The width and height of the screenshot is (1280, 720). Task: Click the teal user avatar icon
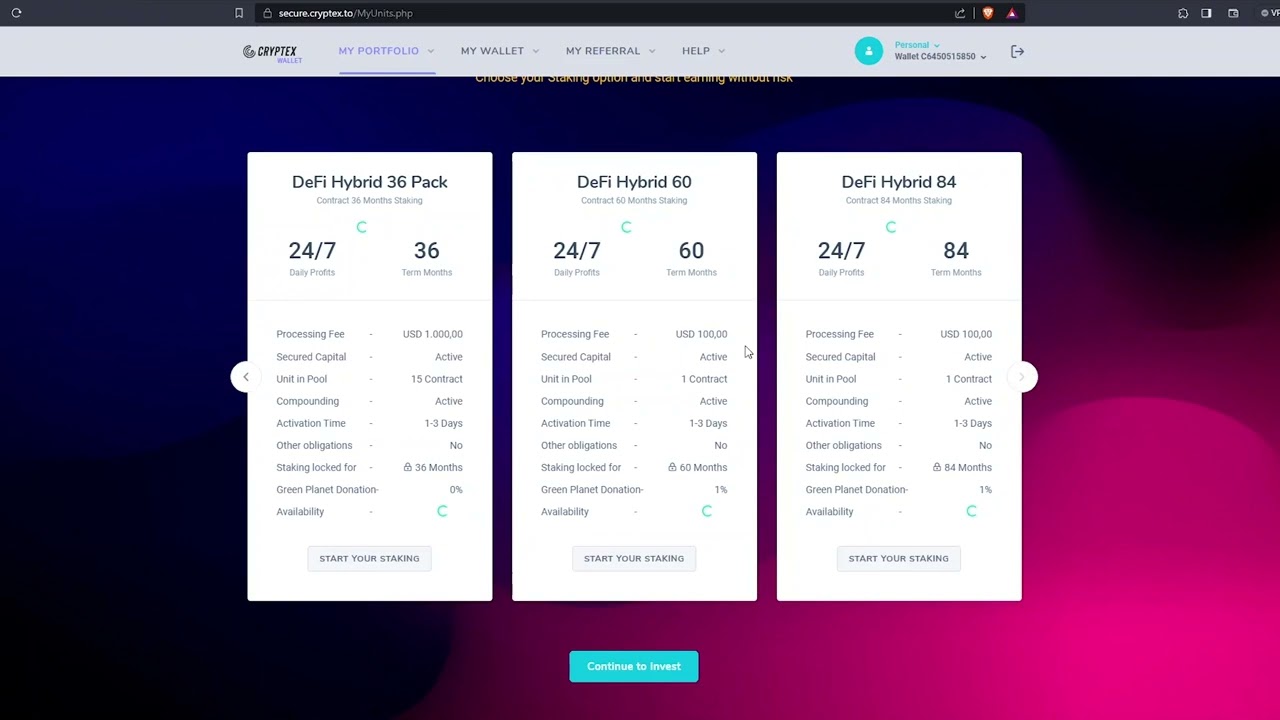869,51
